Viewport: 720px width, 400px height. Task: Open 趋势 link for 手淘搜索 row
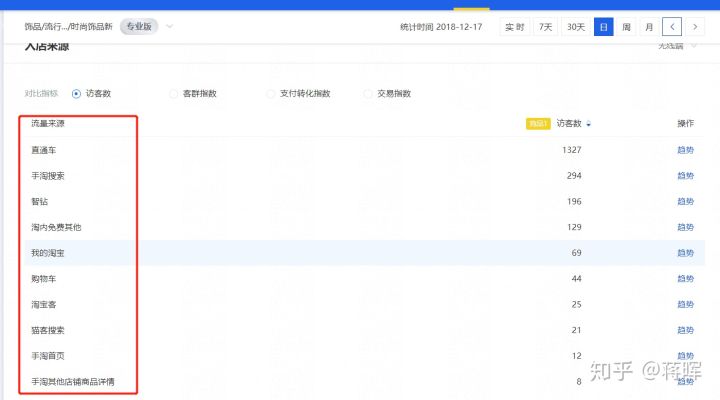tap(685, 176)
